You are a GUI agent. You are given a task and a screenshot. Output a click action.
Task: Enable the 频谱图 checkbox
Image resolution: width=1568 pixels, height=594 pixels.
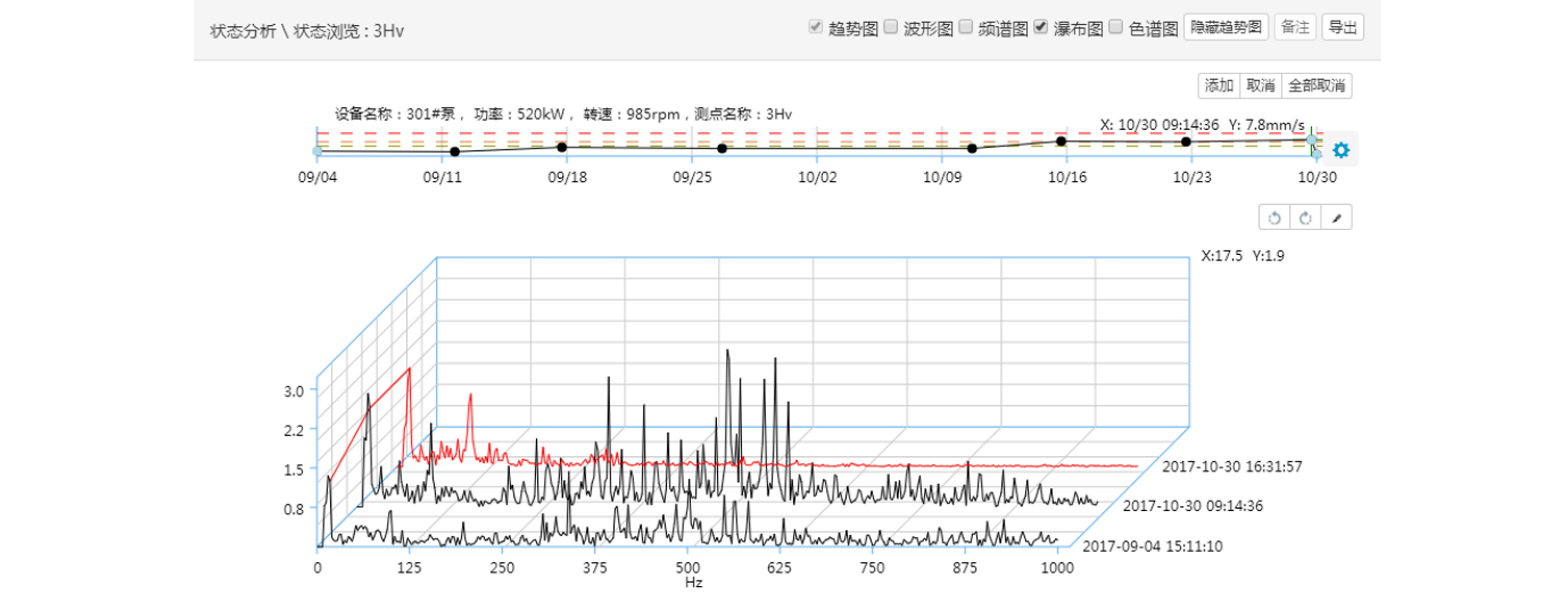click(x=965, y=28)
